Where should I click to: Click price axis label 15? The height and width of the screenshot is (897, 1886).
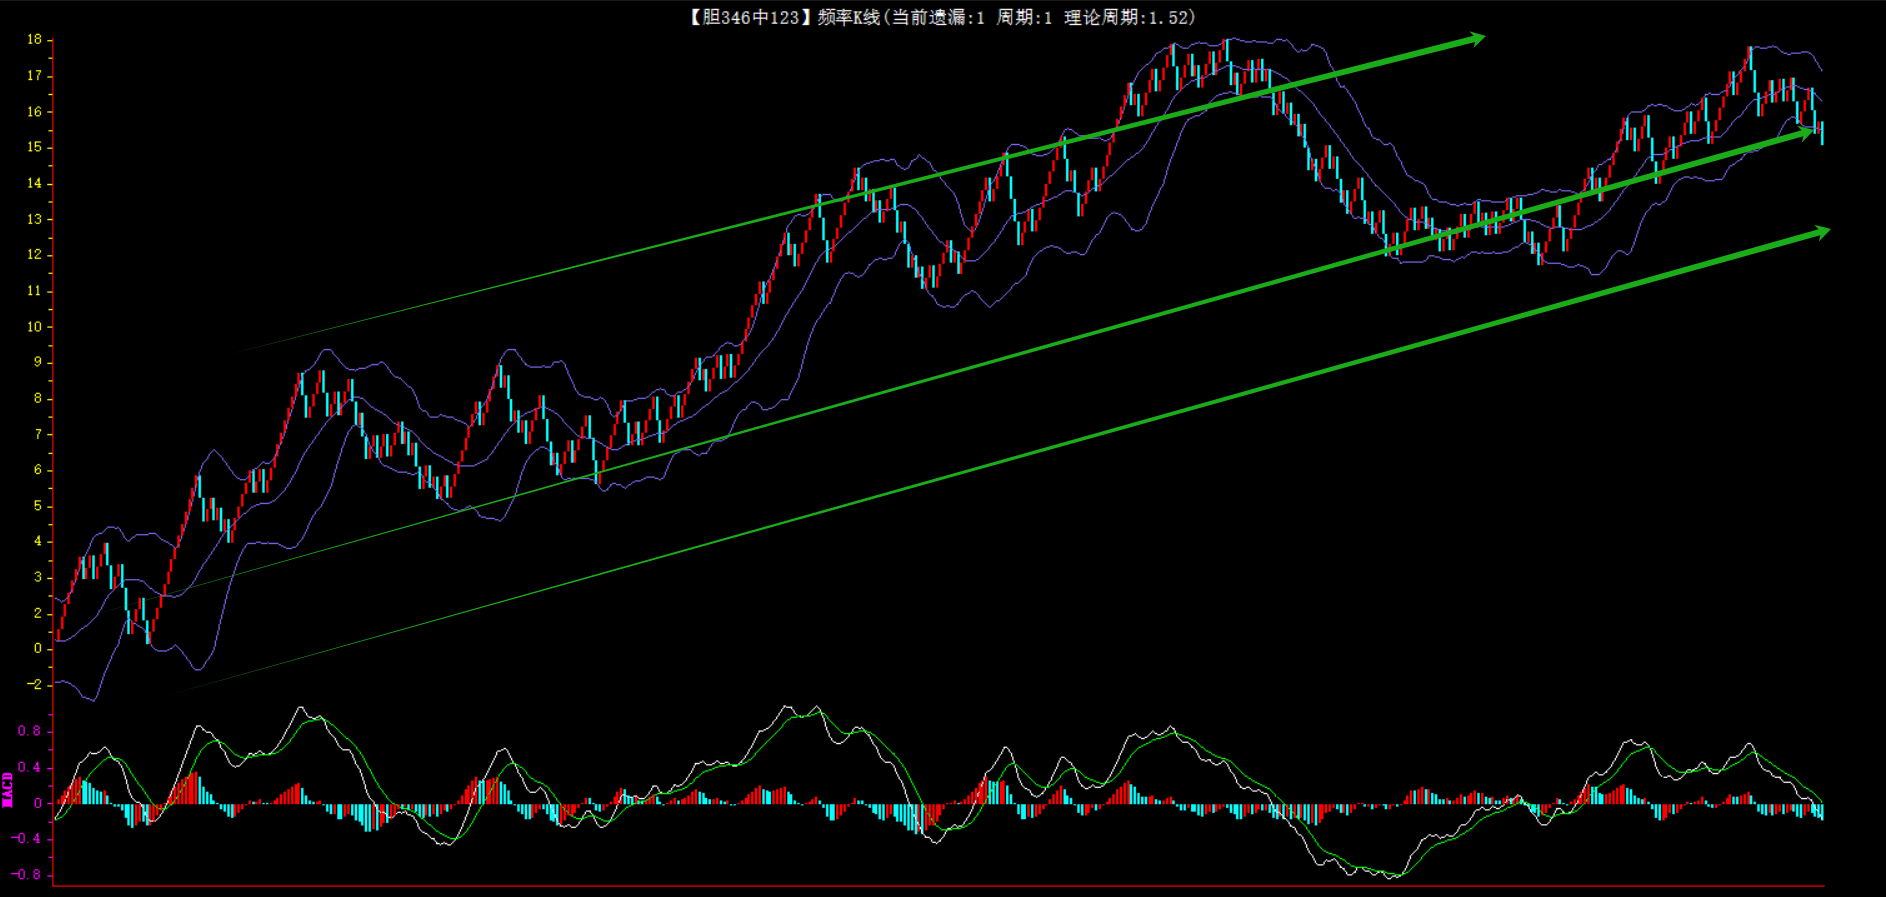coord(35,147)
